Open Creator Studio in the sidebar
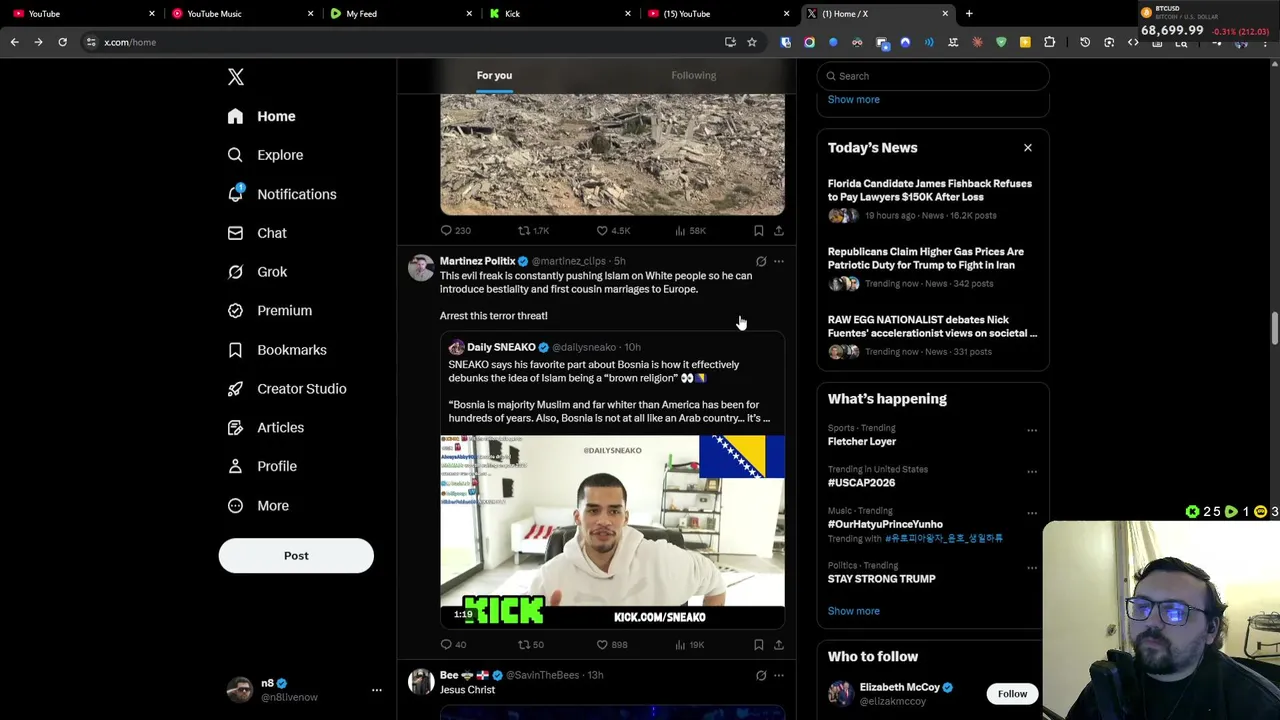 (286, 389)
